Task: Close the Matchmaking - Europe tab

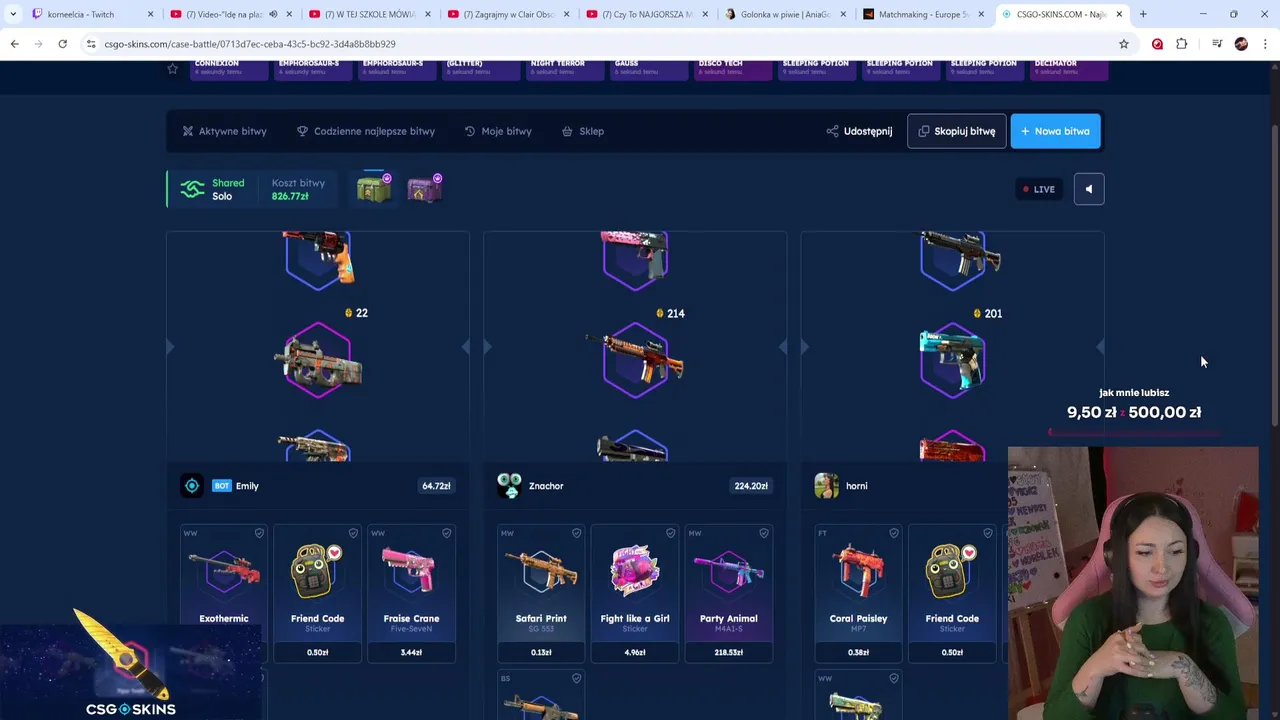Action: point(981,14)
